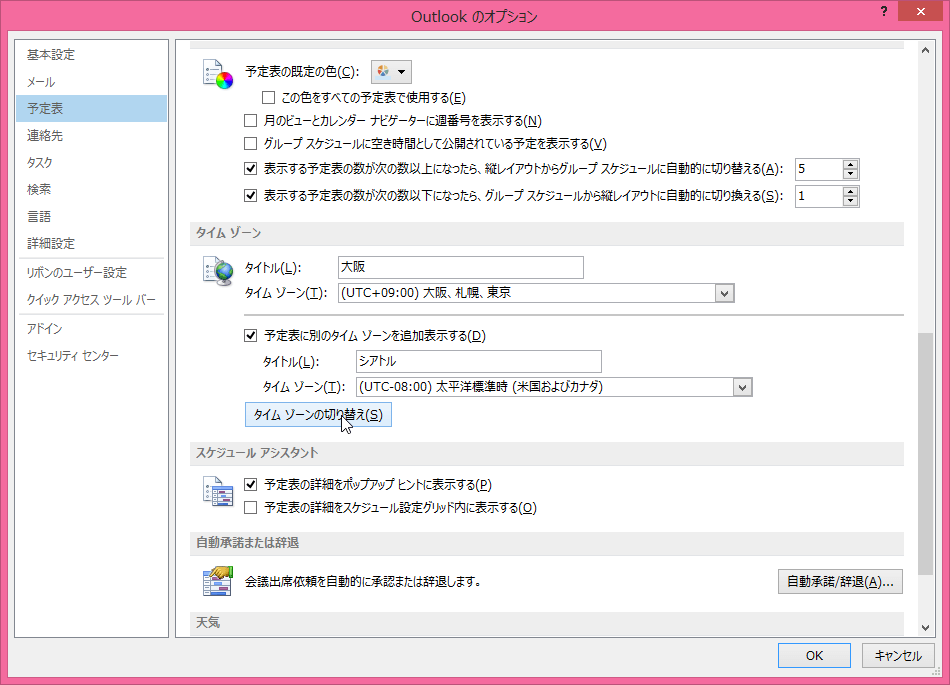950x685 pixels.
Task: Click the schedule assistant grid icon
Action: pyautogui.click(x=218, y=491)
